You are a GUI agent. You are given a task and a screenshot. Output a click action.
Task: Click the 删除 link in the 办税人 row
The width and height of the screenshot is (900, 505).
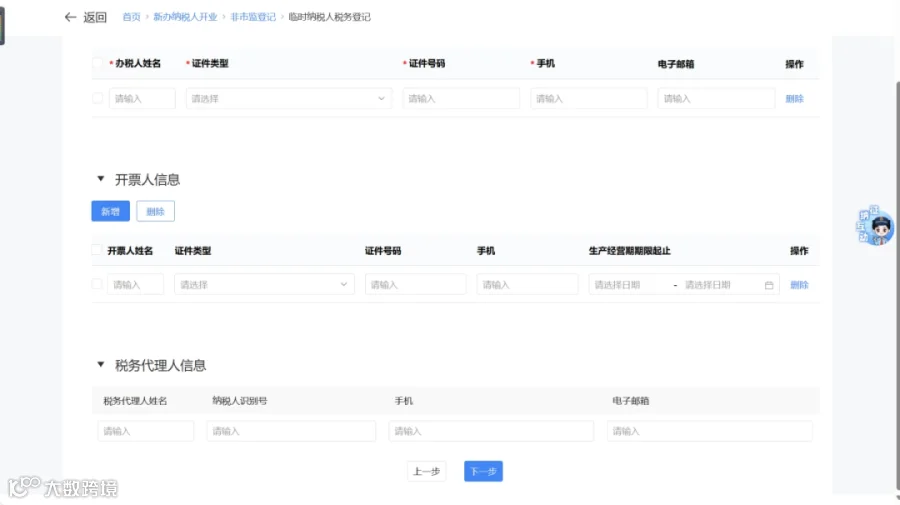[794, 99]
